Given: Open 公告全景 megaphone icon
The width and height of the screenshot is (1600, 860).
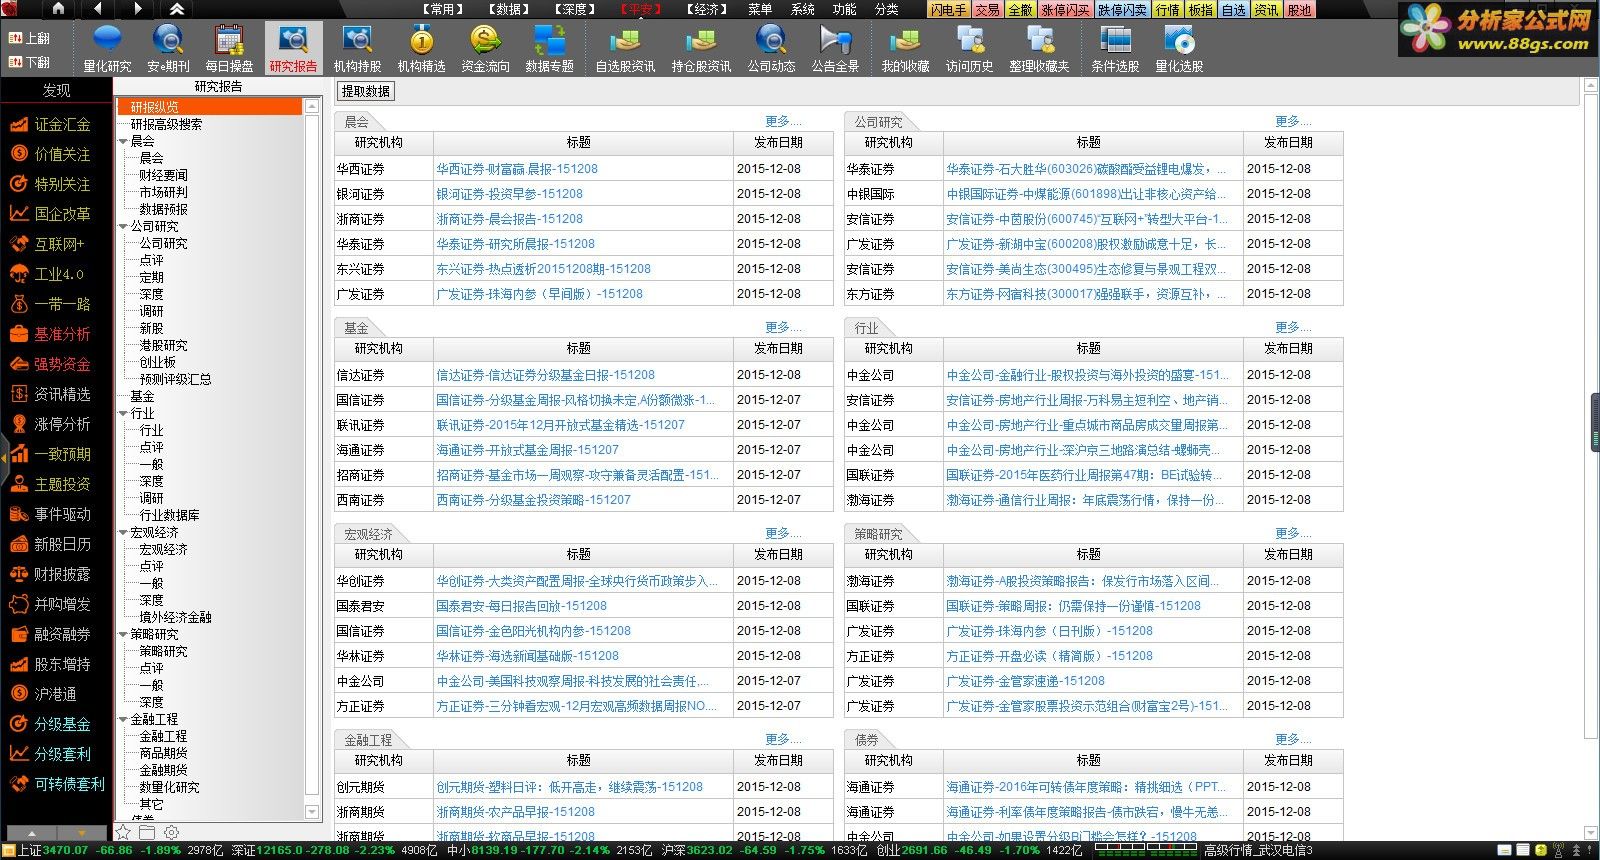Looking at the screenshot, I should tap(835, 48).
